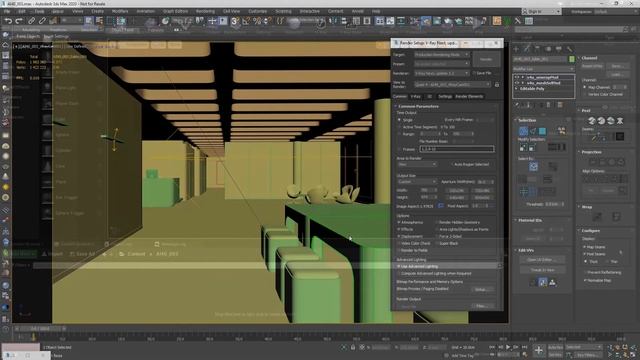This screenshot has height=360, width=640.
Task: Open the Target render mode dropdown
Action: click(x=442, y=54)
